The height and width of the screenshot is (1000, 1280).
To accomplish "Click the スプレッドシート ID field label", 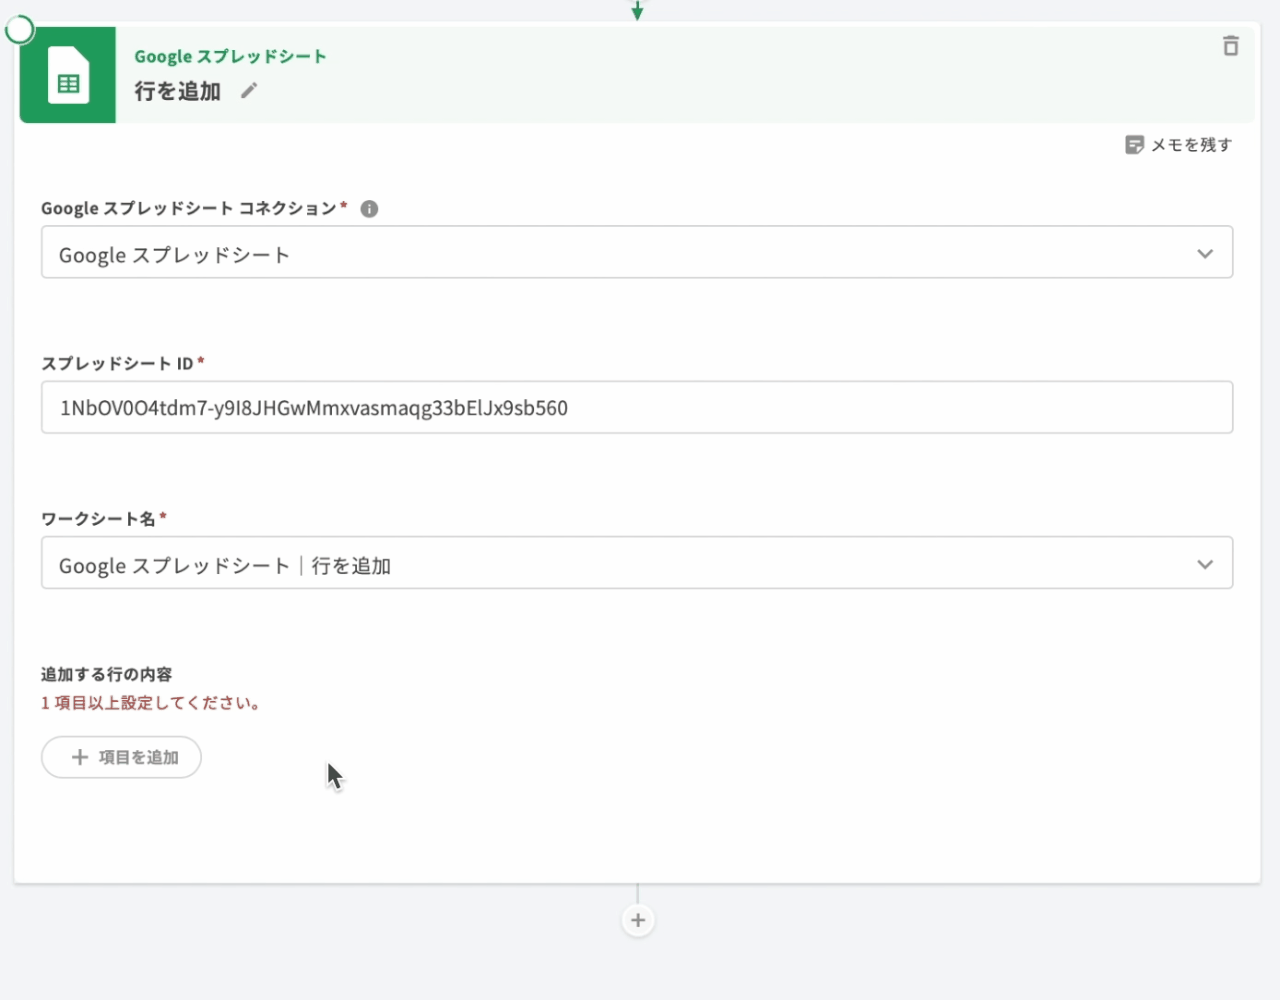I will pos(117,363).
